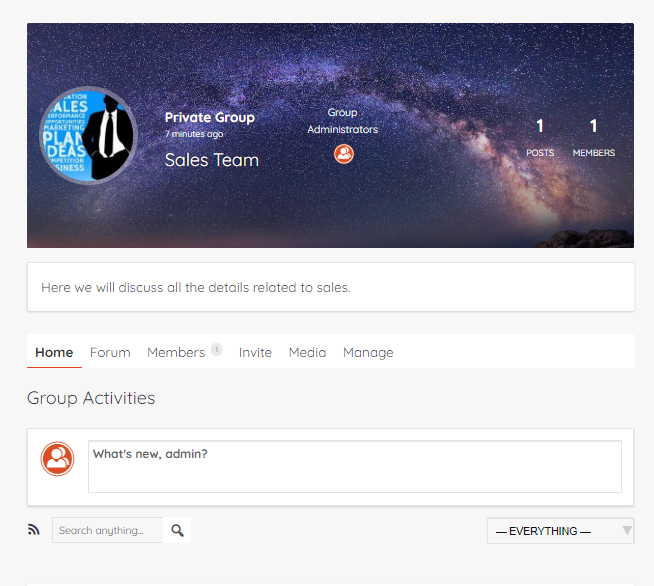This screenshot has width=654, height=586.
Task: Open the Everything activity filter dropdown
Action: coord(559,531)
